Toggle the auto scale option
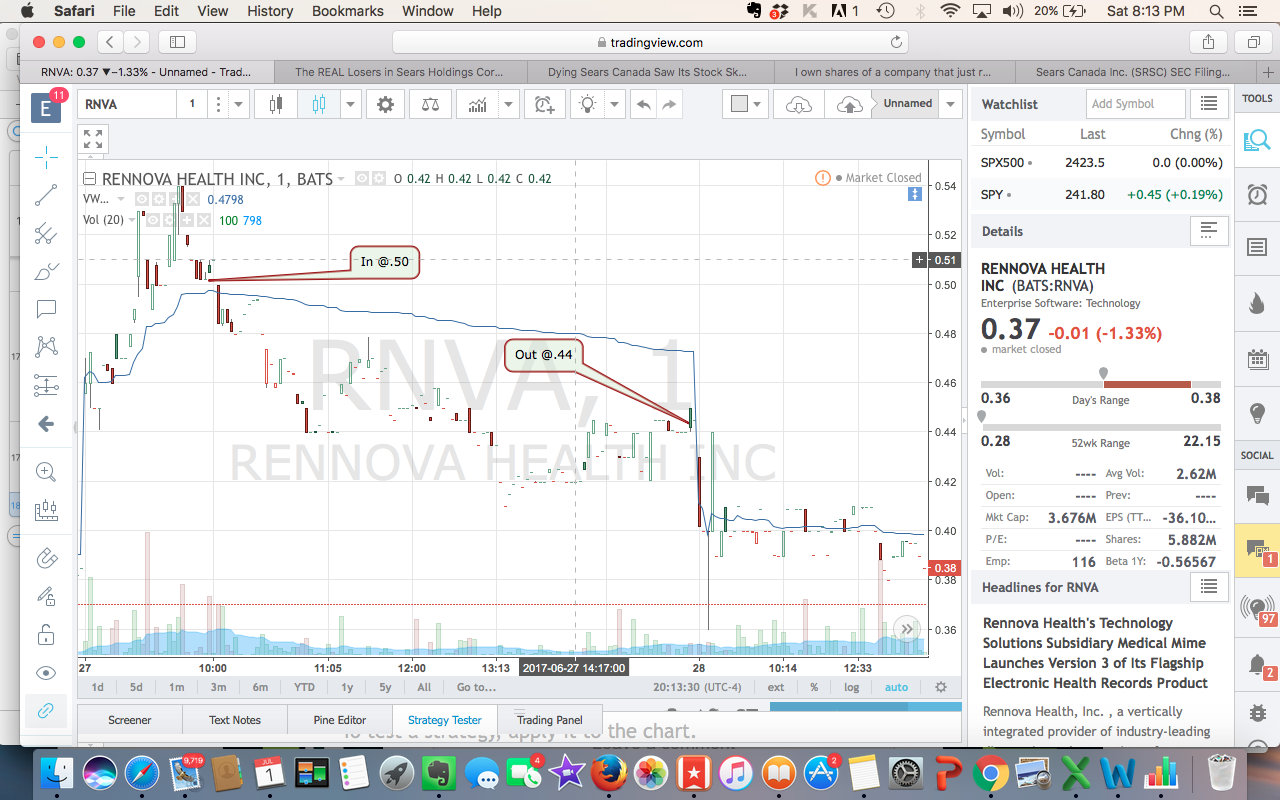 point(896,687)
